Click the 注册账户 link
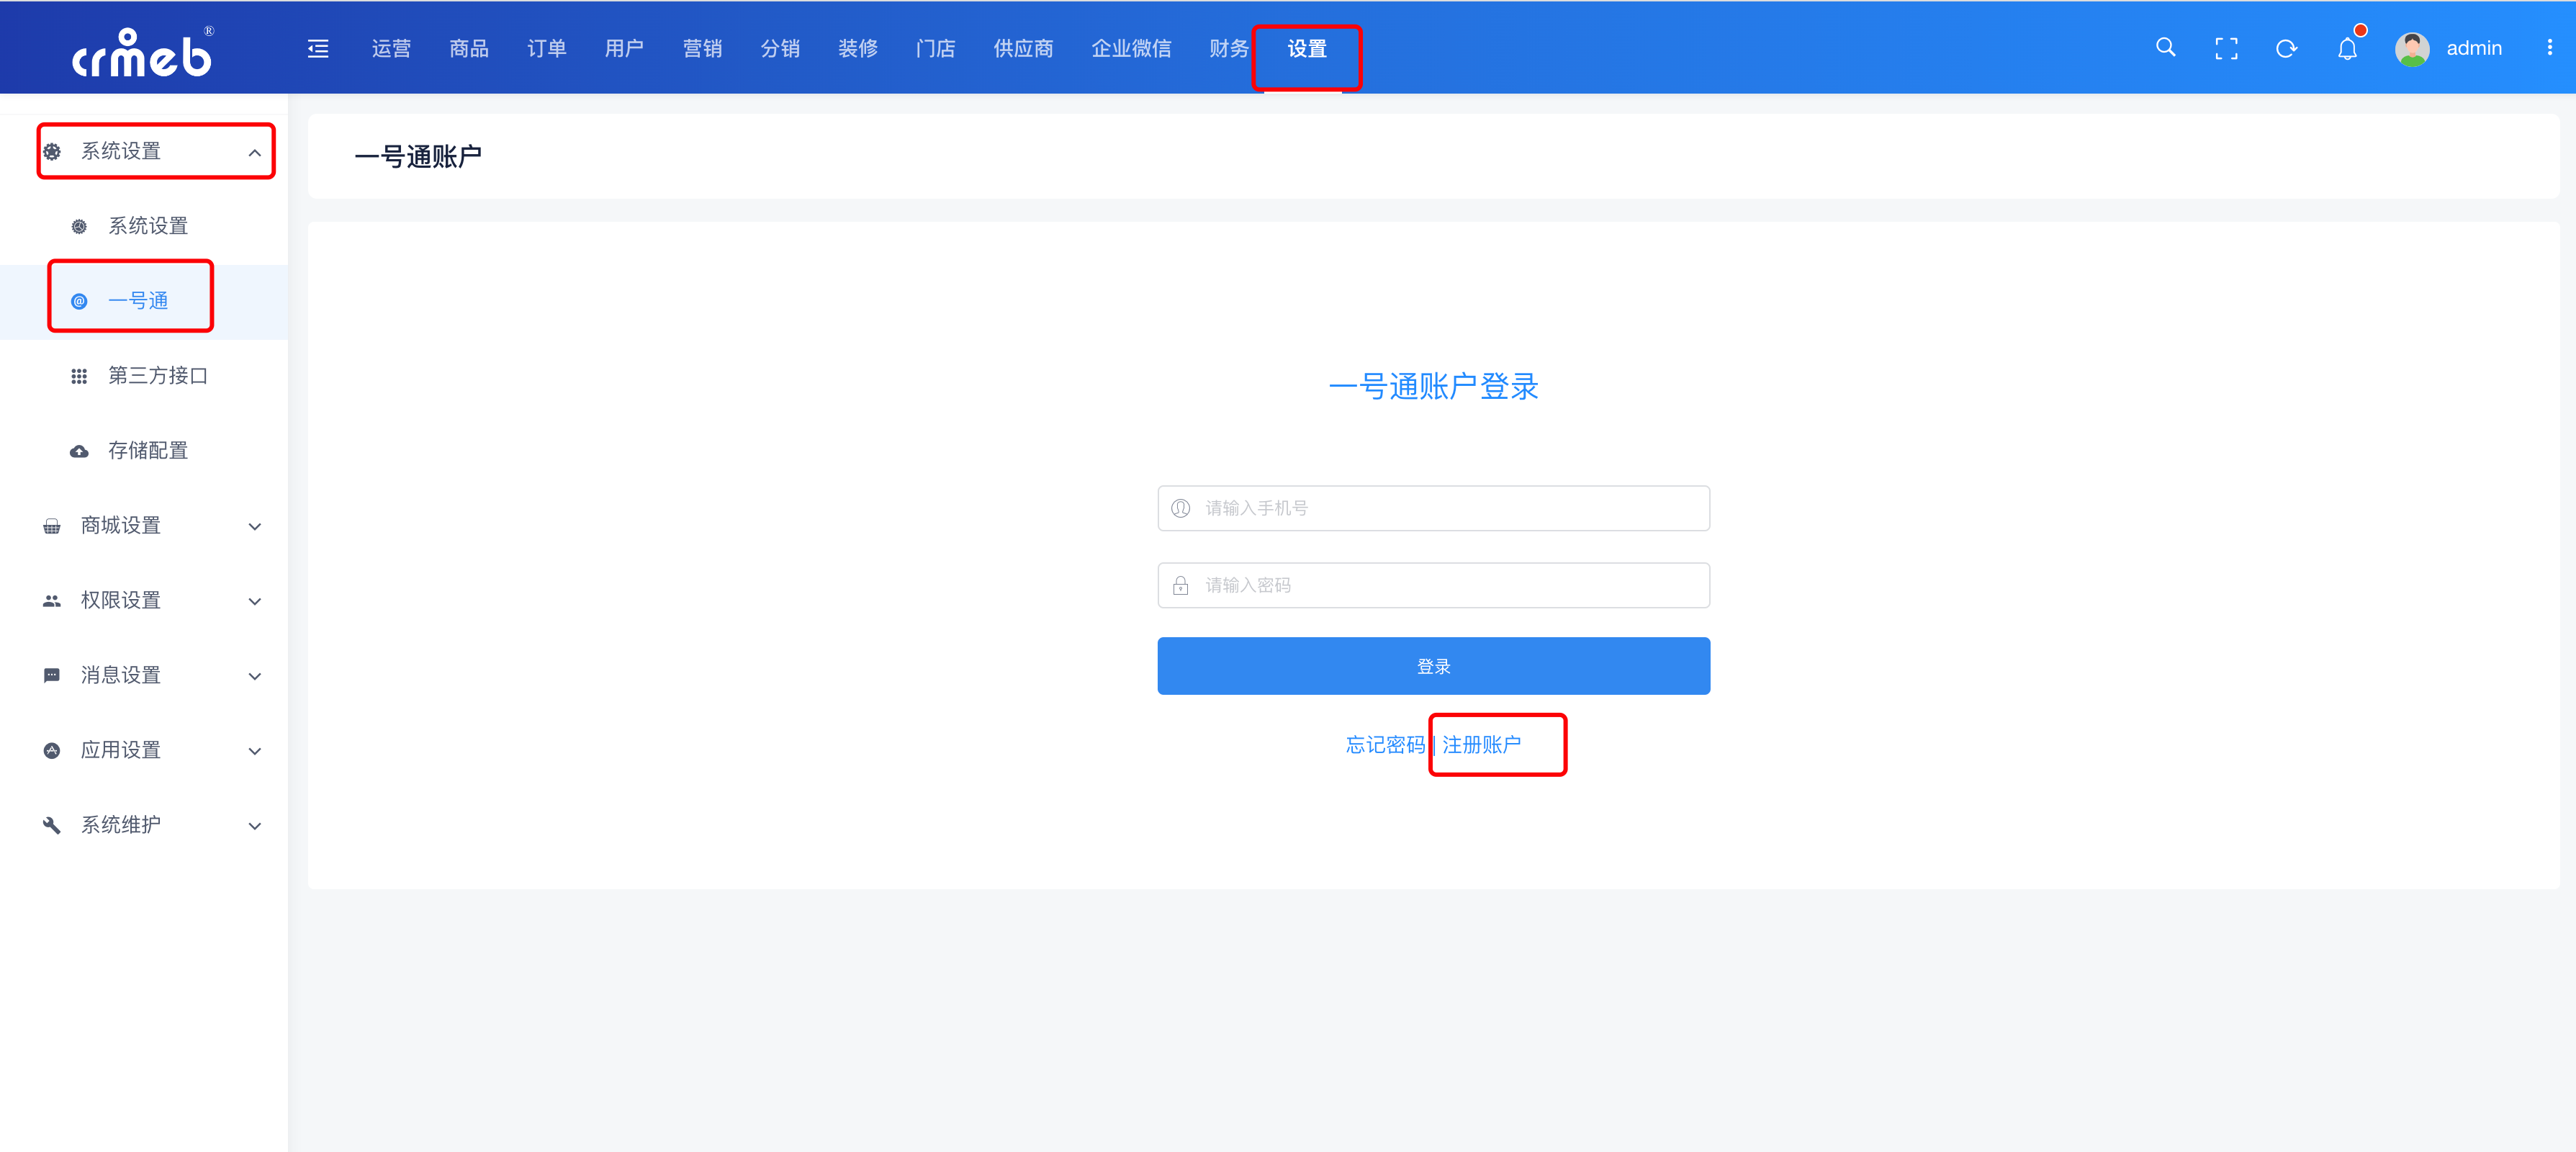 (1481, 745)
